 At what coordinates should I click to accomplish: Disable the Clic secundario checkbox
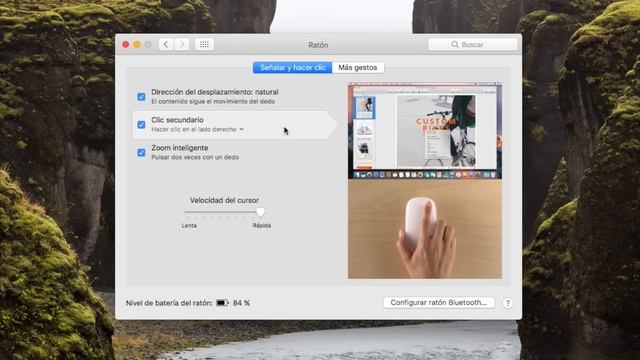pos(141,124)
